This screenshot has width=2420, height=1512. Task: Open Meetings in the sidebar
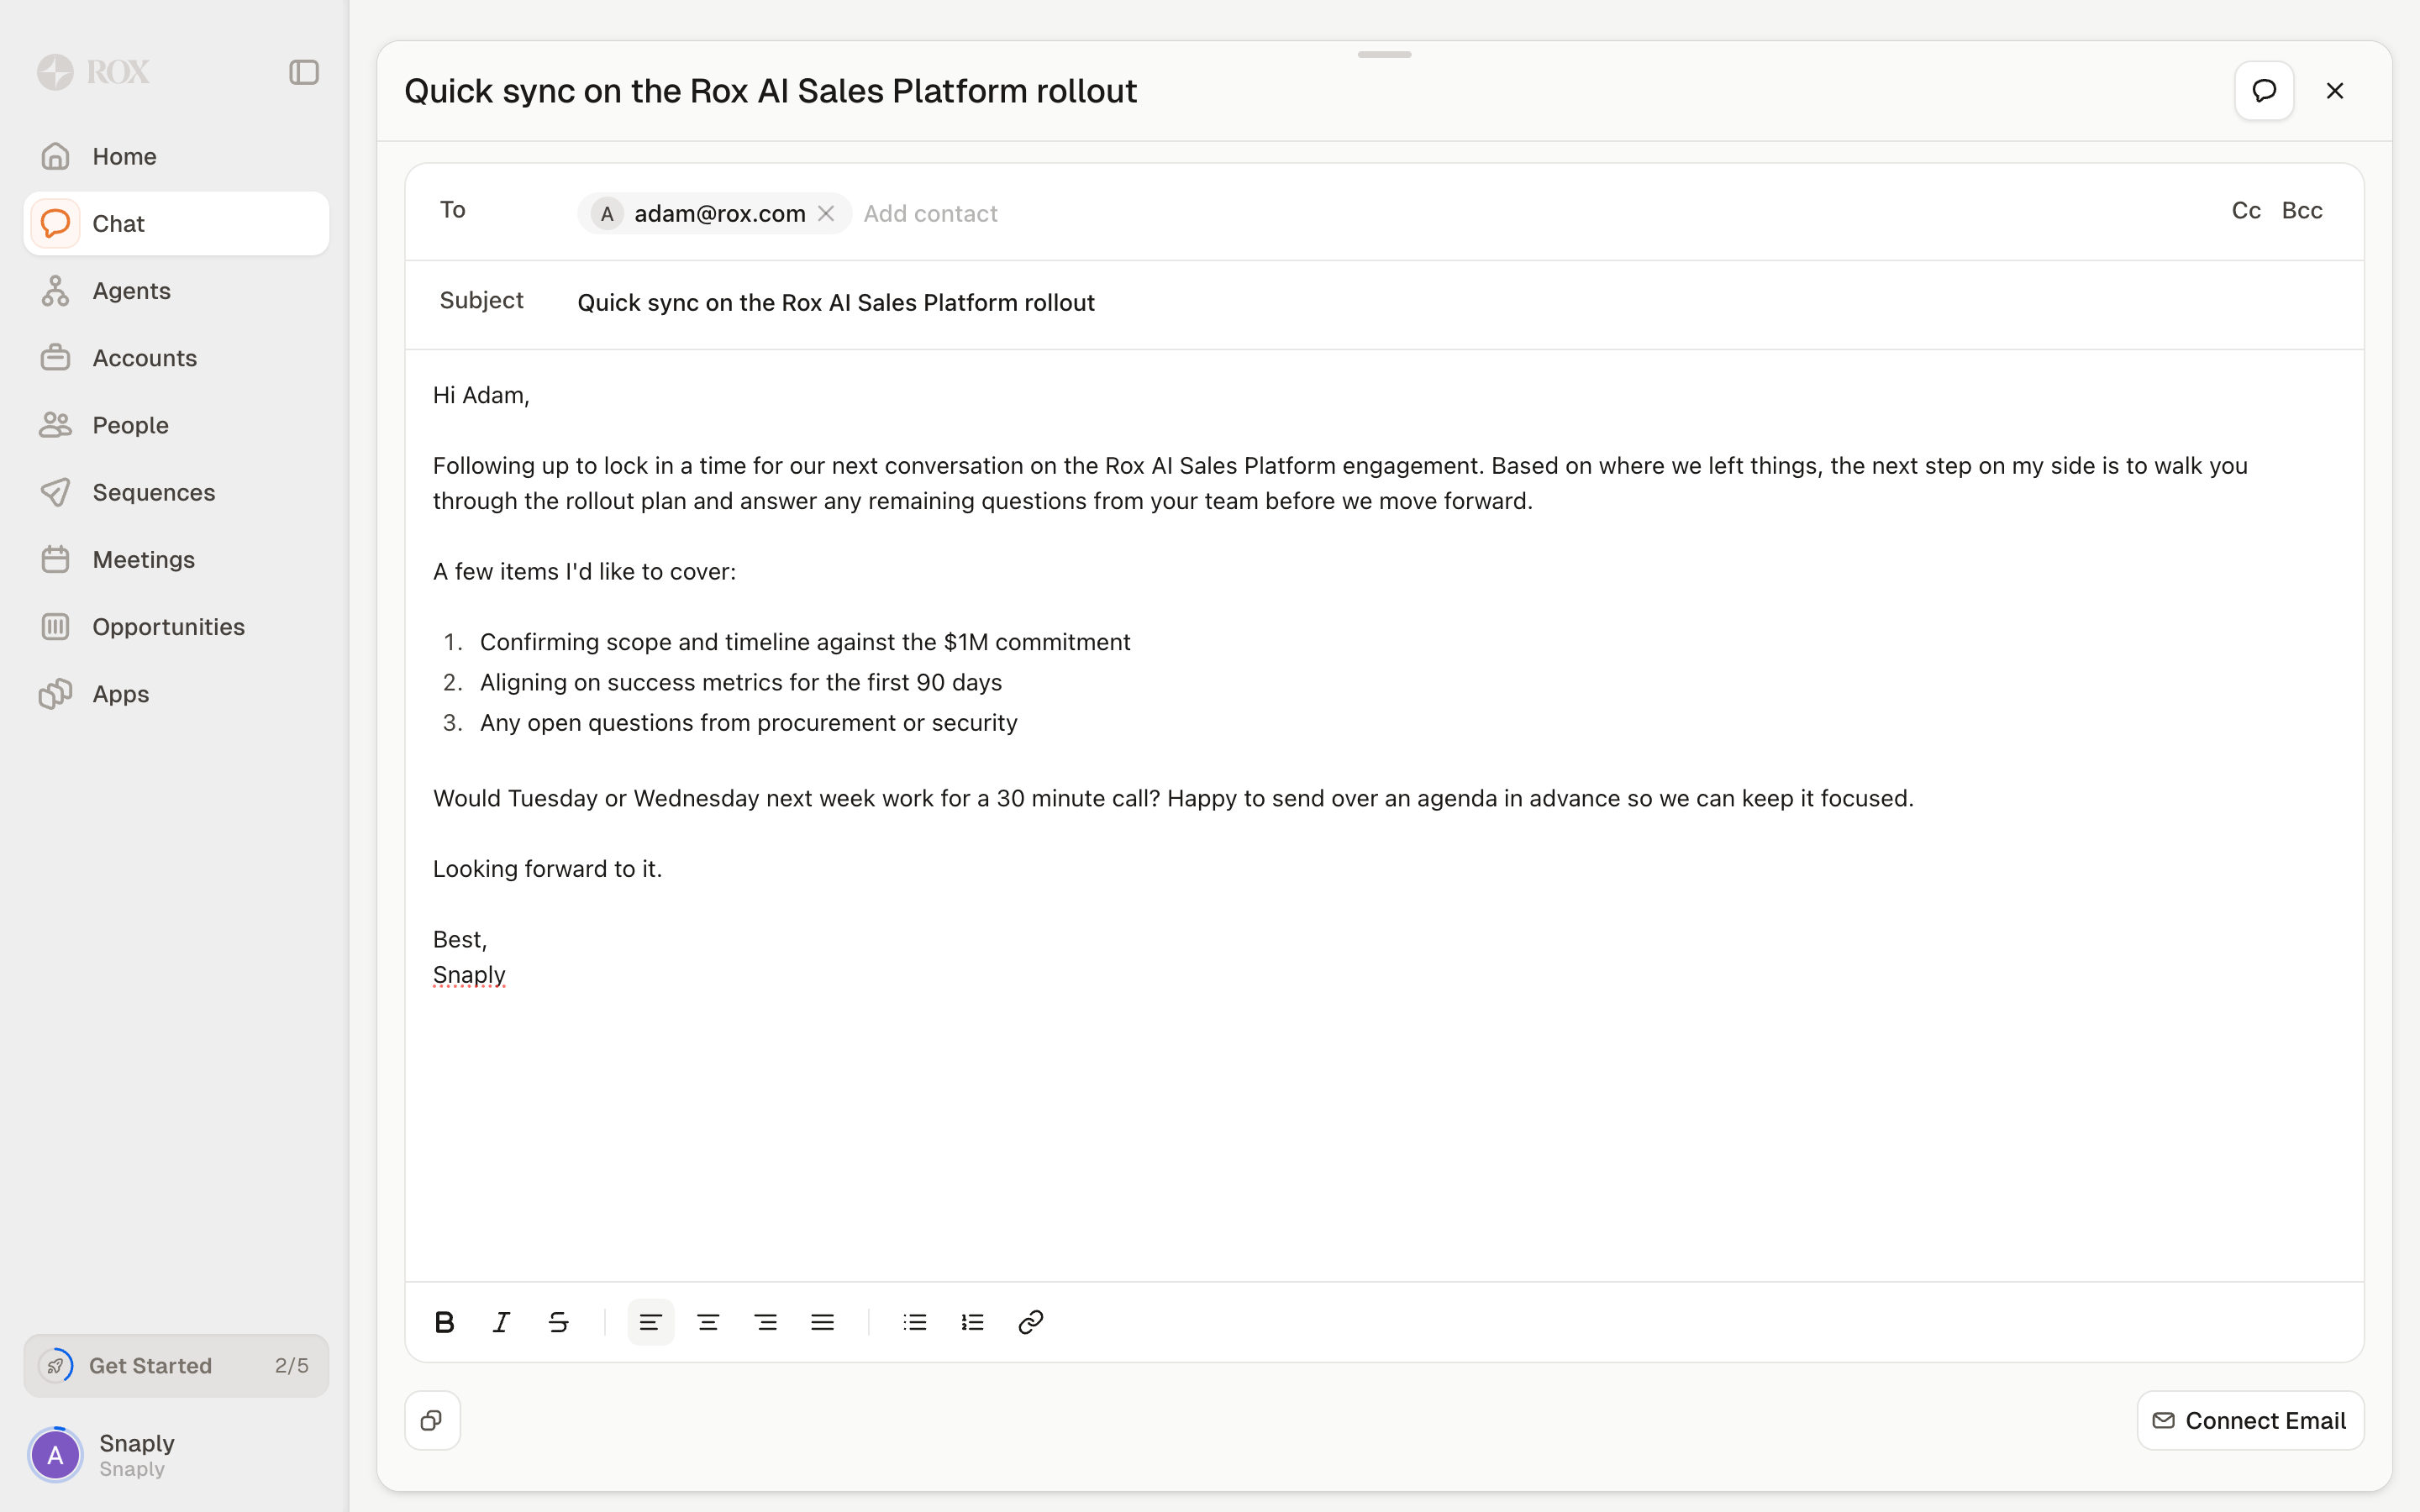point(176,559)
